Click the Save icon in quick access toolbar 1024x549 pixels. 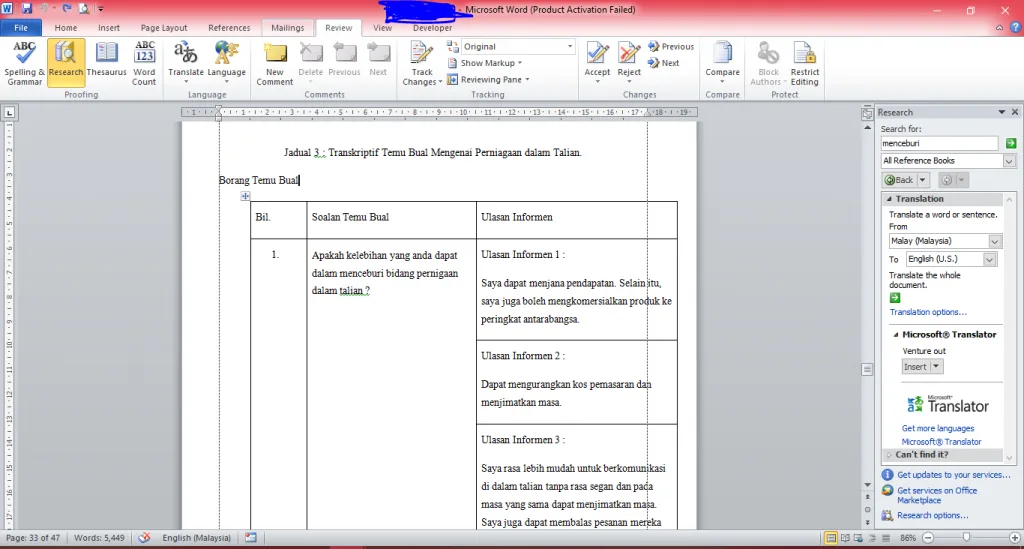(x=27, y=9)
